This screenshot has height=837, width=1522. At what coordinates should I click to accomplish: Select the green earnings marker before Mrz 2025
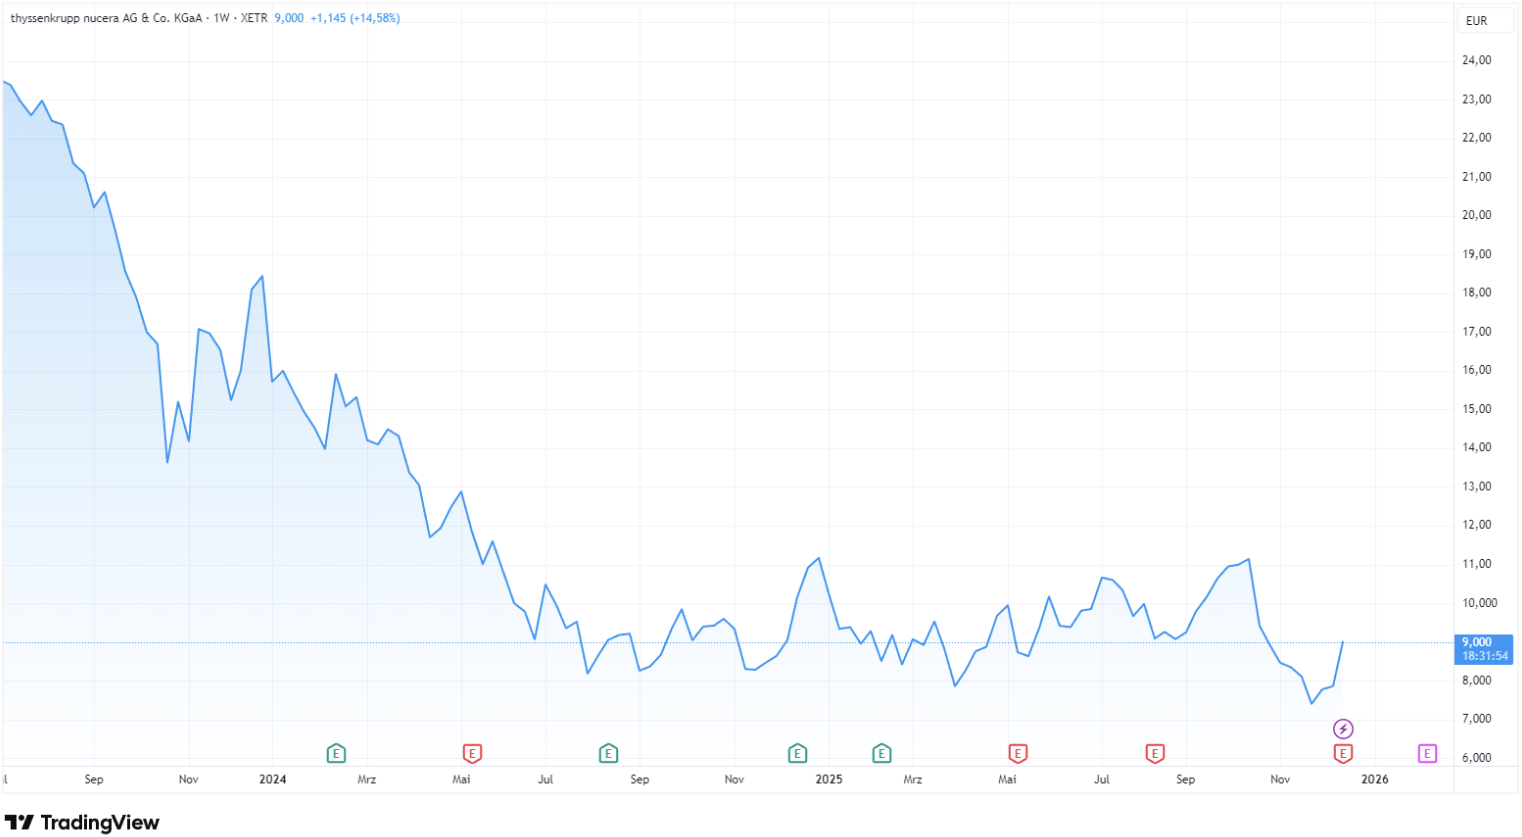(x=882, y=754)
